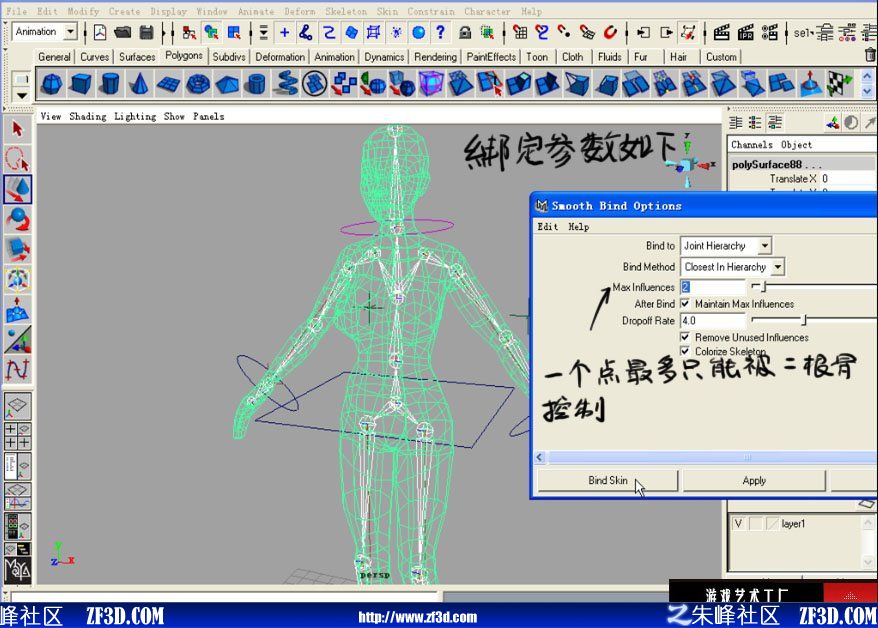Open the Channels menu in Channel Box

[751, 144]
